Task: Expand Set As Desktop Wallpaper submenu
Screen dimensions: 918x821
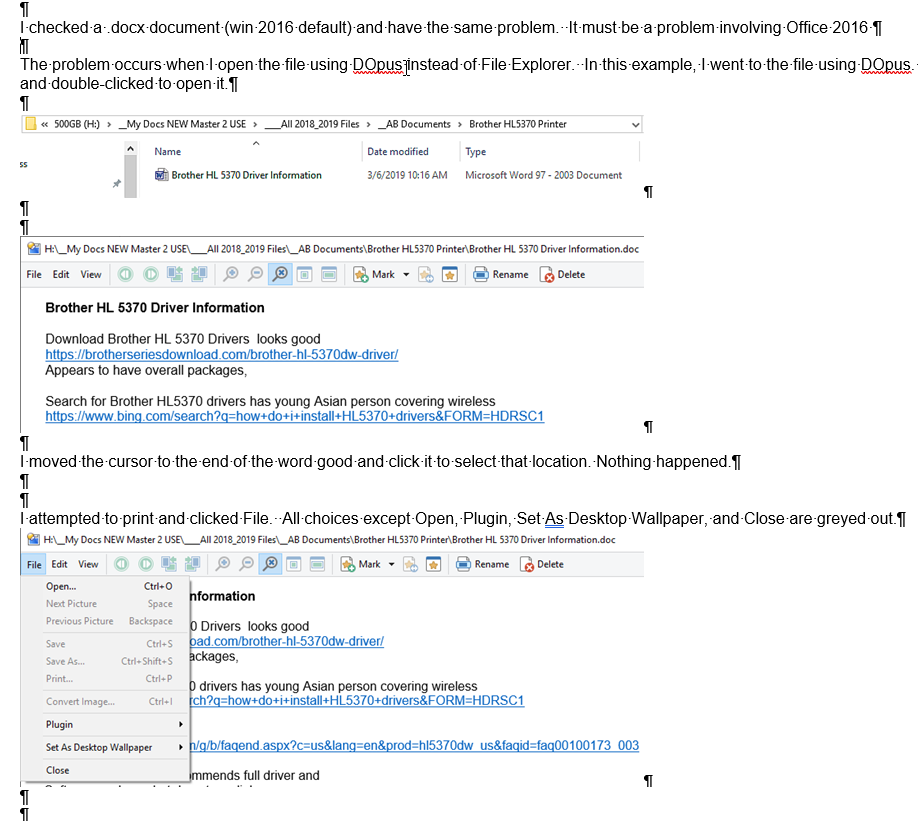Action: pos(105,747)
